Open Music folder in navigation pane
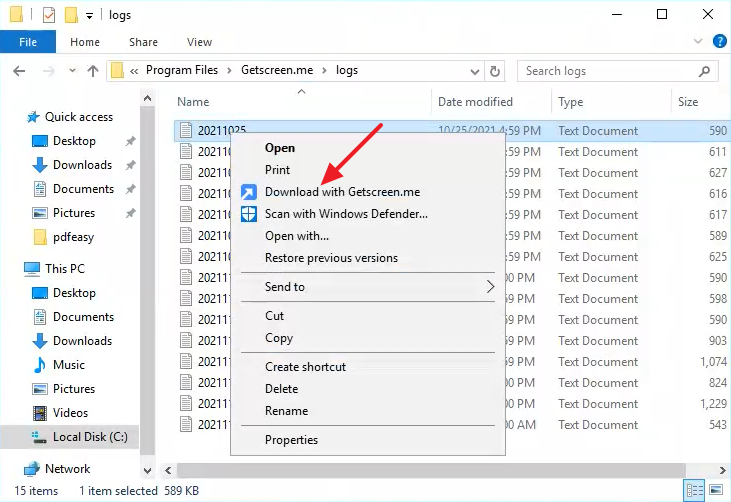This screenshot has height=502, width=731. click(69, 365)
